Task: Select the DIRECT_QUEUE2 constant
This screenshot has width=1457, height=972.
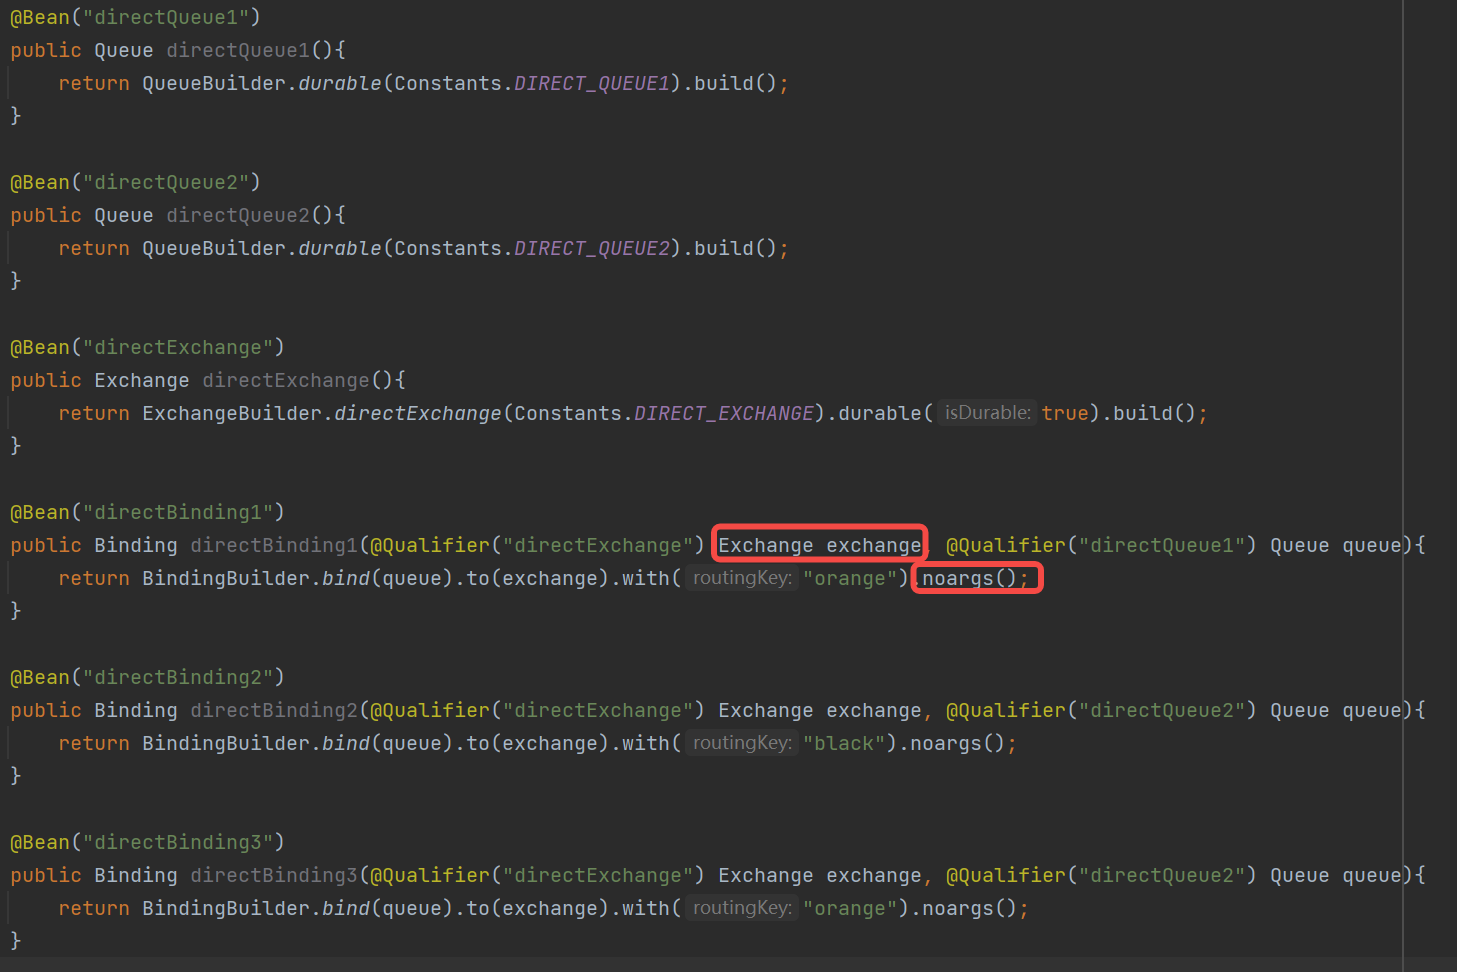Action: (x=591, y=248)
